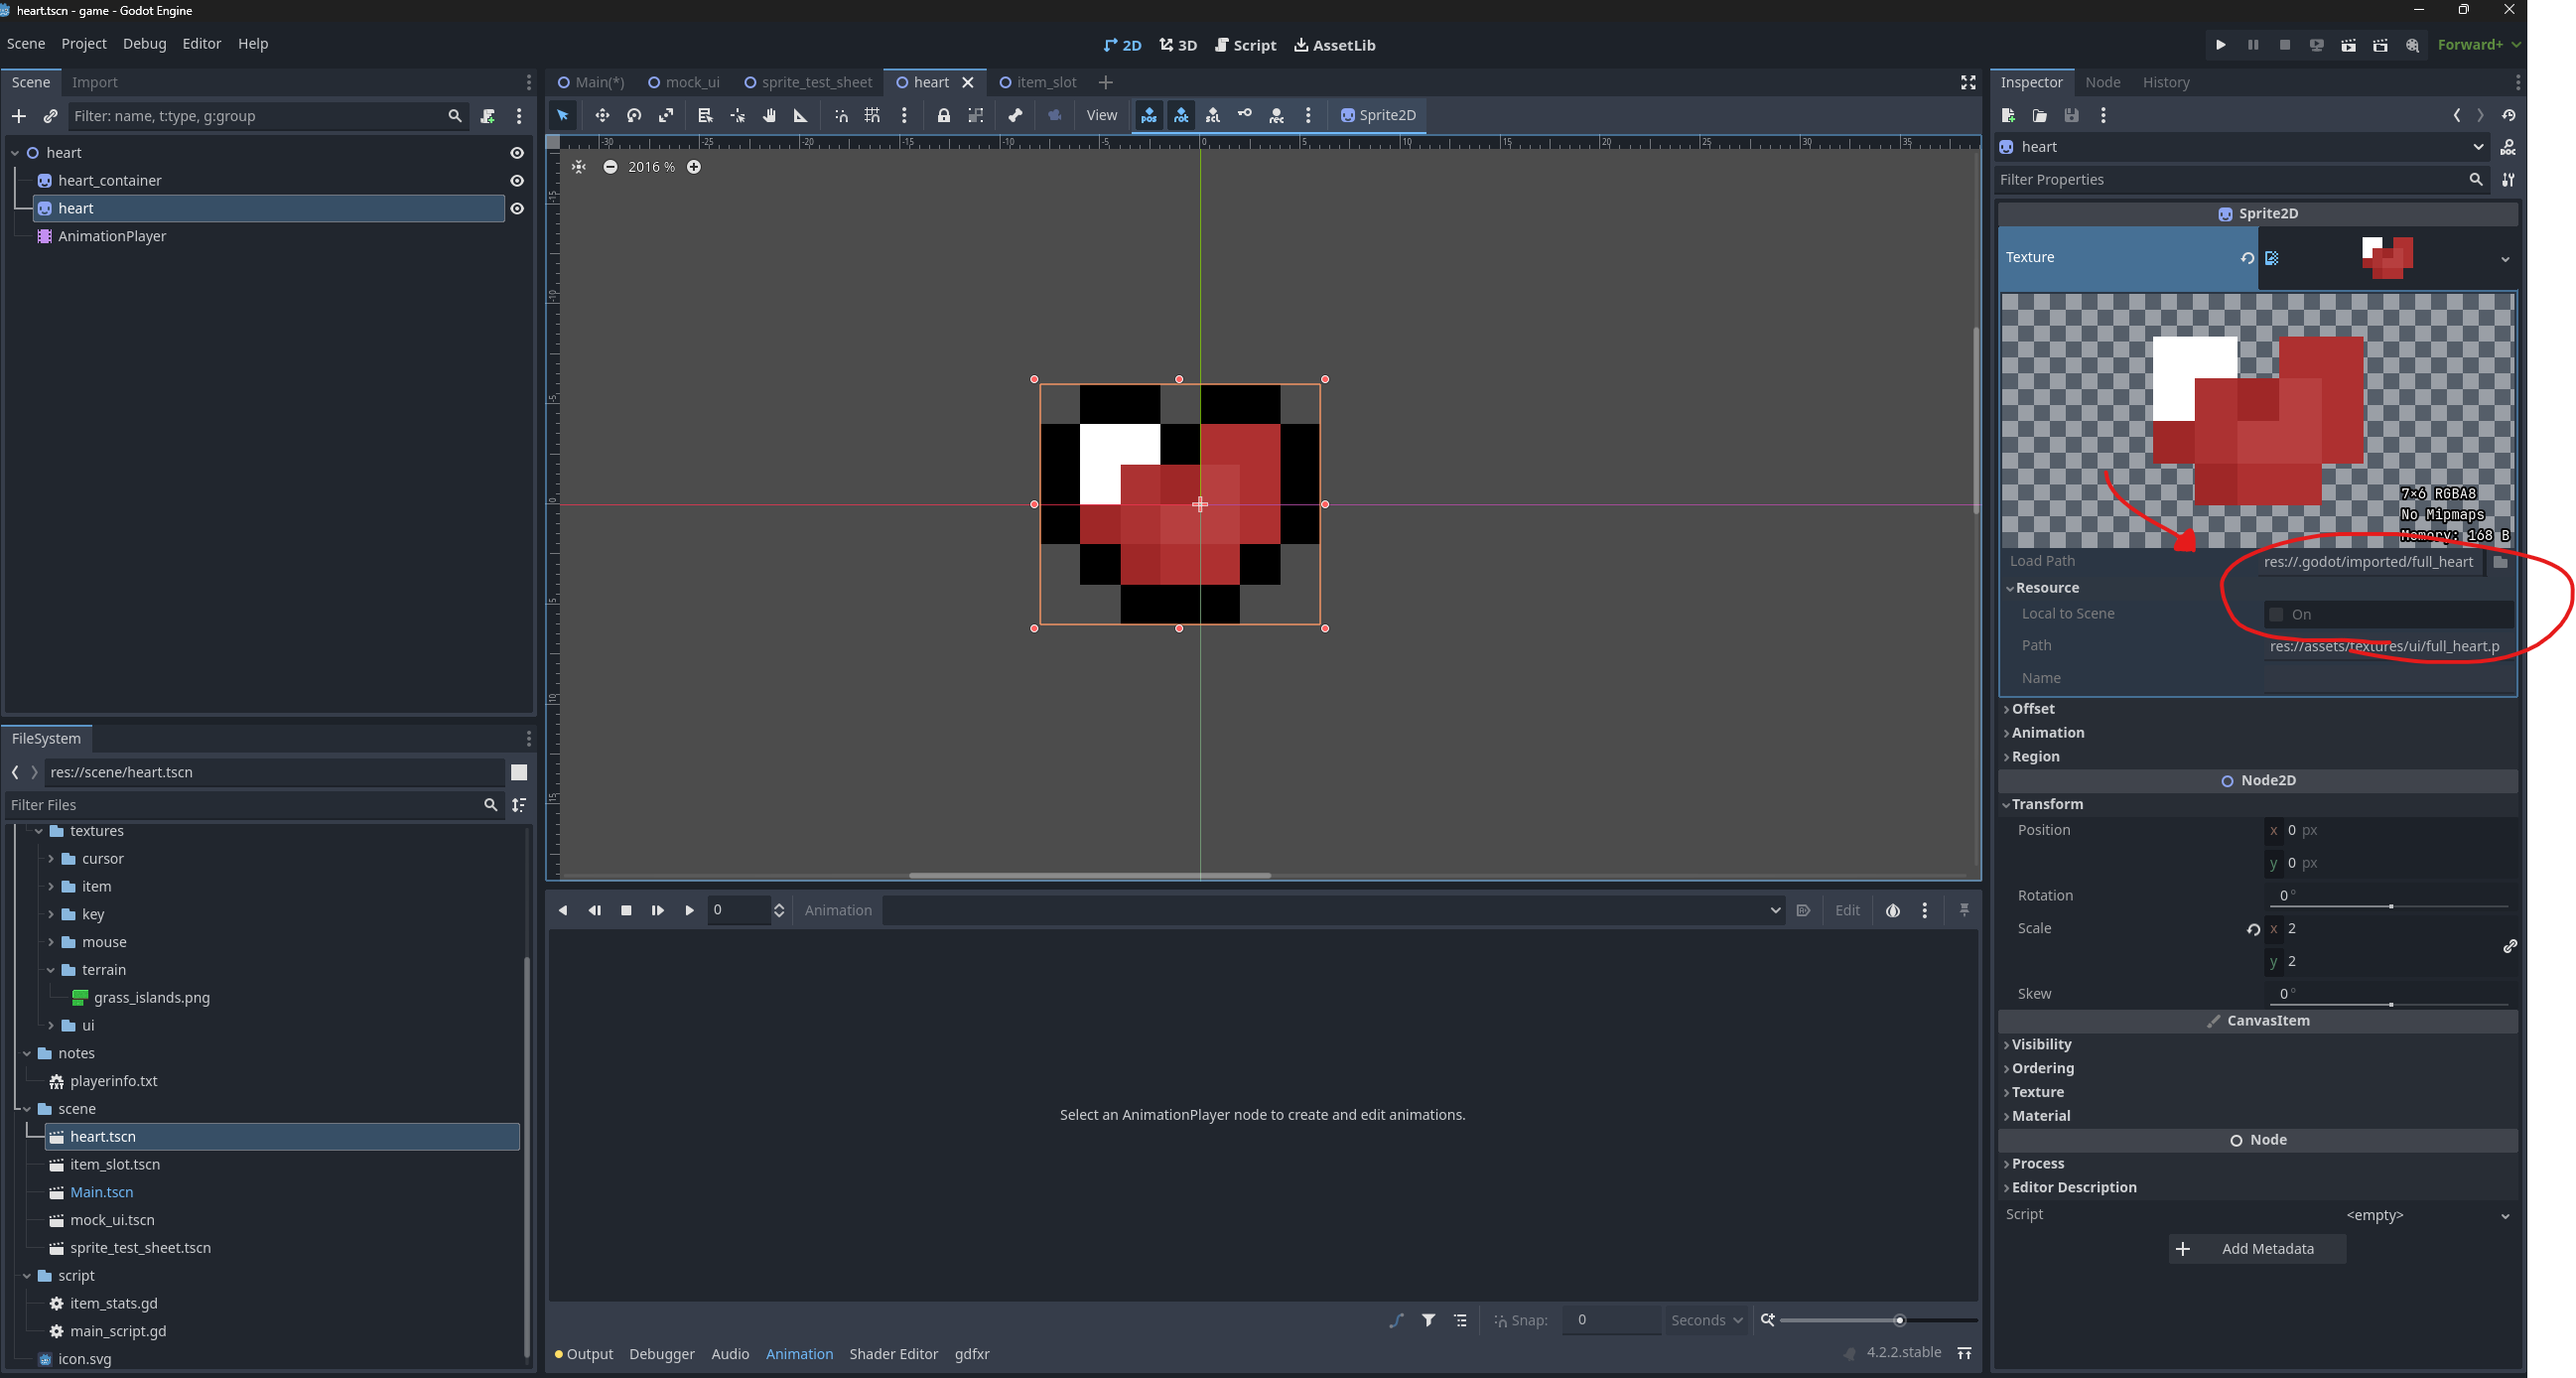Switch to the mock_ui scene tab

684,82
